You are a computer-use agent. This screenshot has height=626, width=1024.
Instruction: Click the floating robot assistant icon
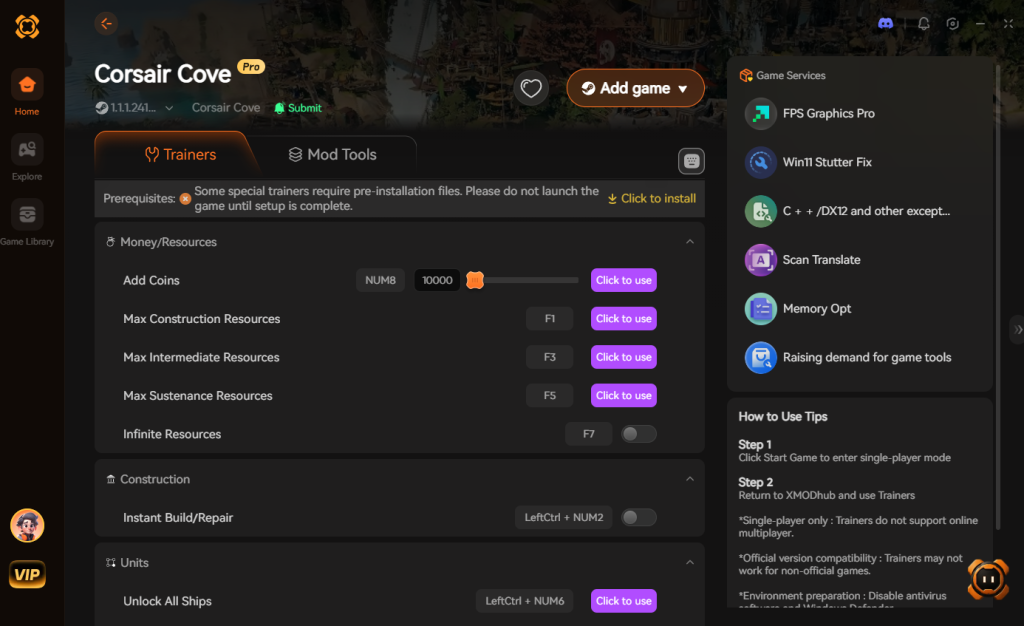pos(987,578)
